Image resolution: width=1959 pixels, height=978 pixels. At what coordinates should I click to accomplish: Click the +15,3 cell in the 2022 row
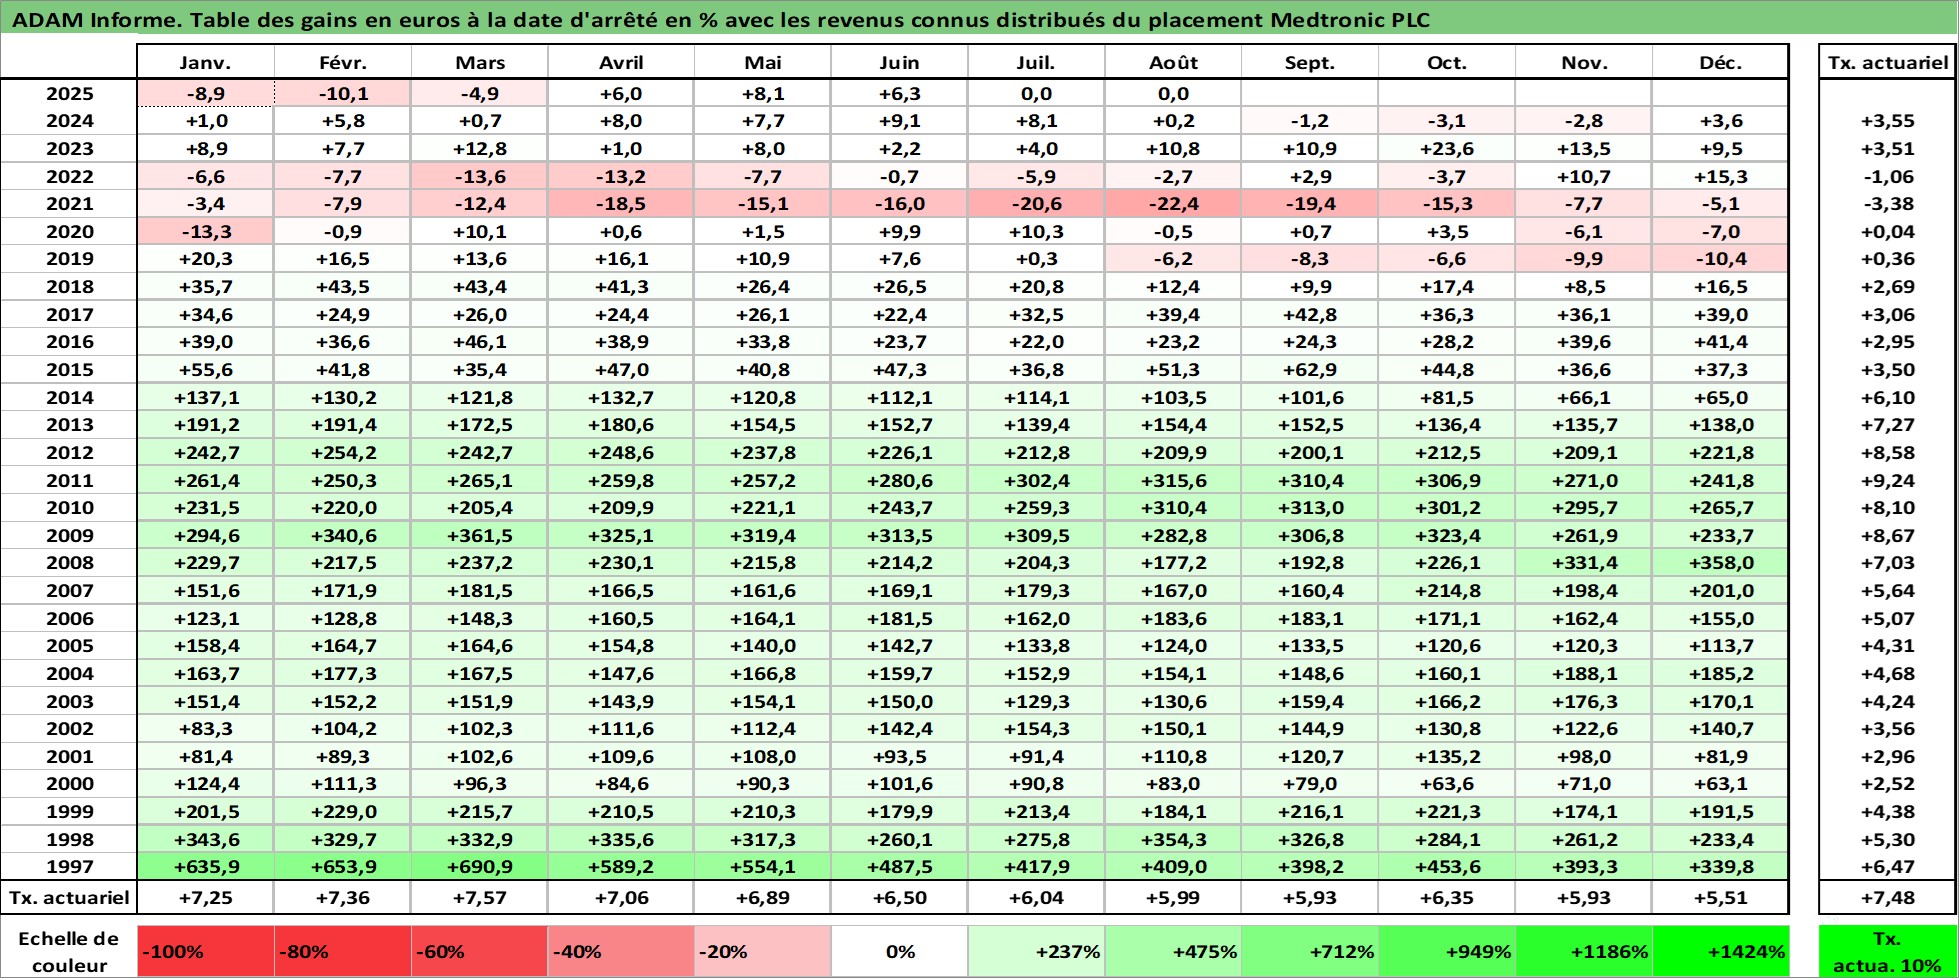pyautogui.click(x=1720, y=176)
